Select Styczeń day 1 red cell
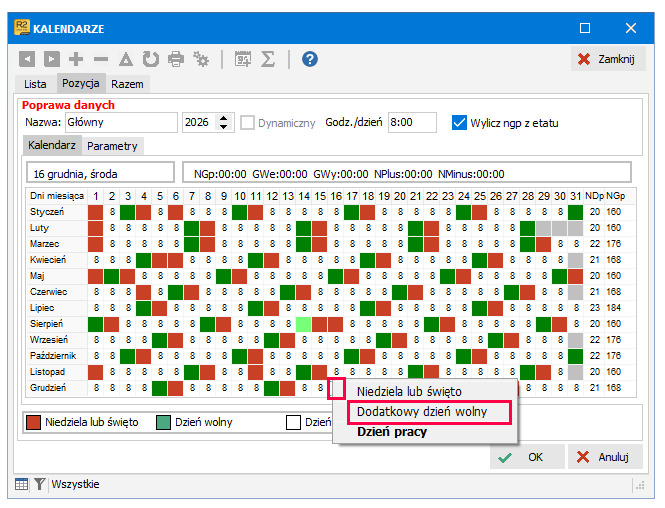665x508 pixels. point(96,212)
